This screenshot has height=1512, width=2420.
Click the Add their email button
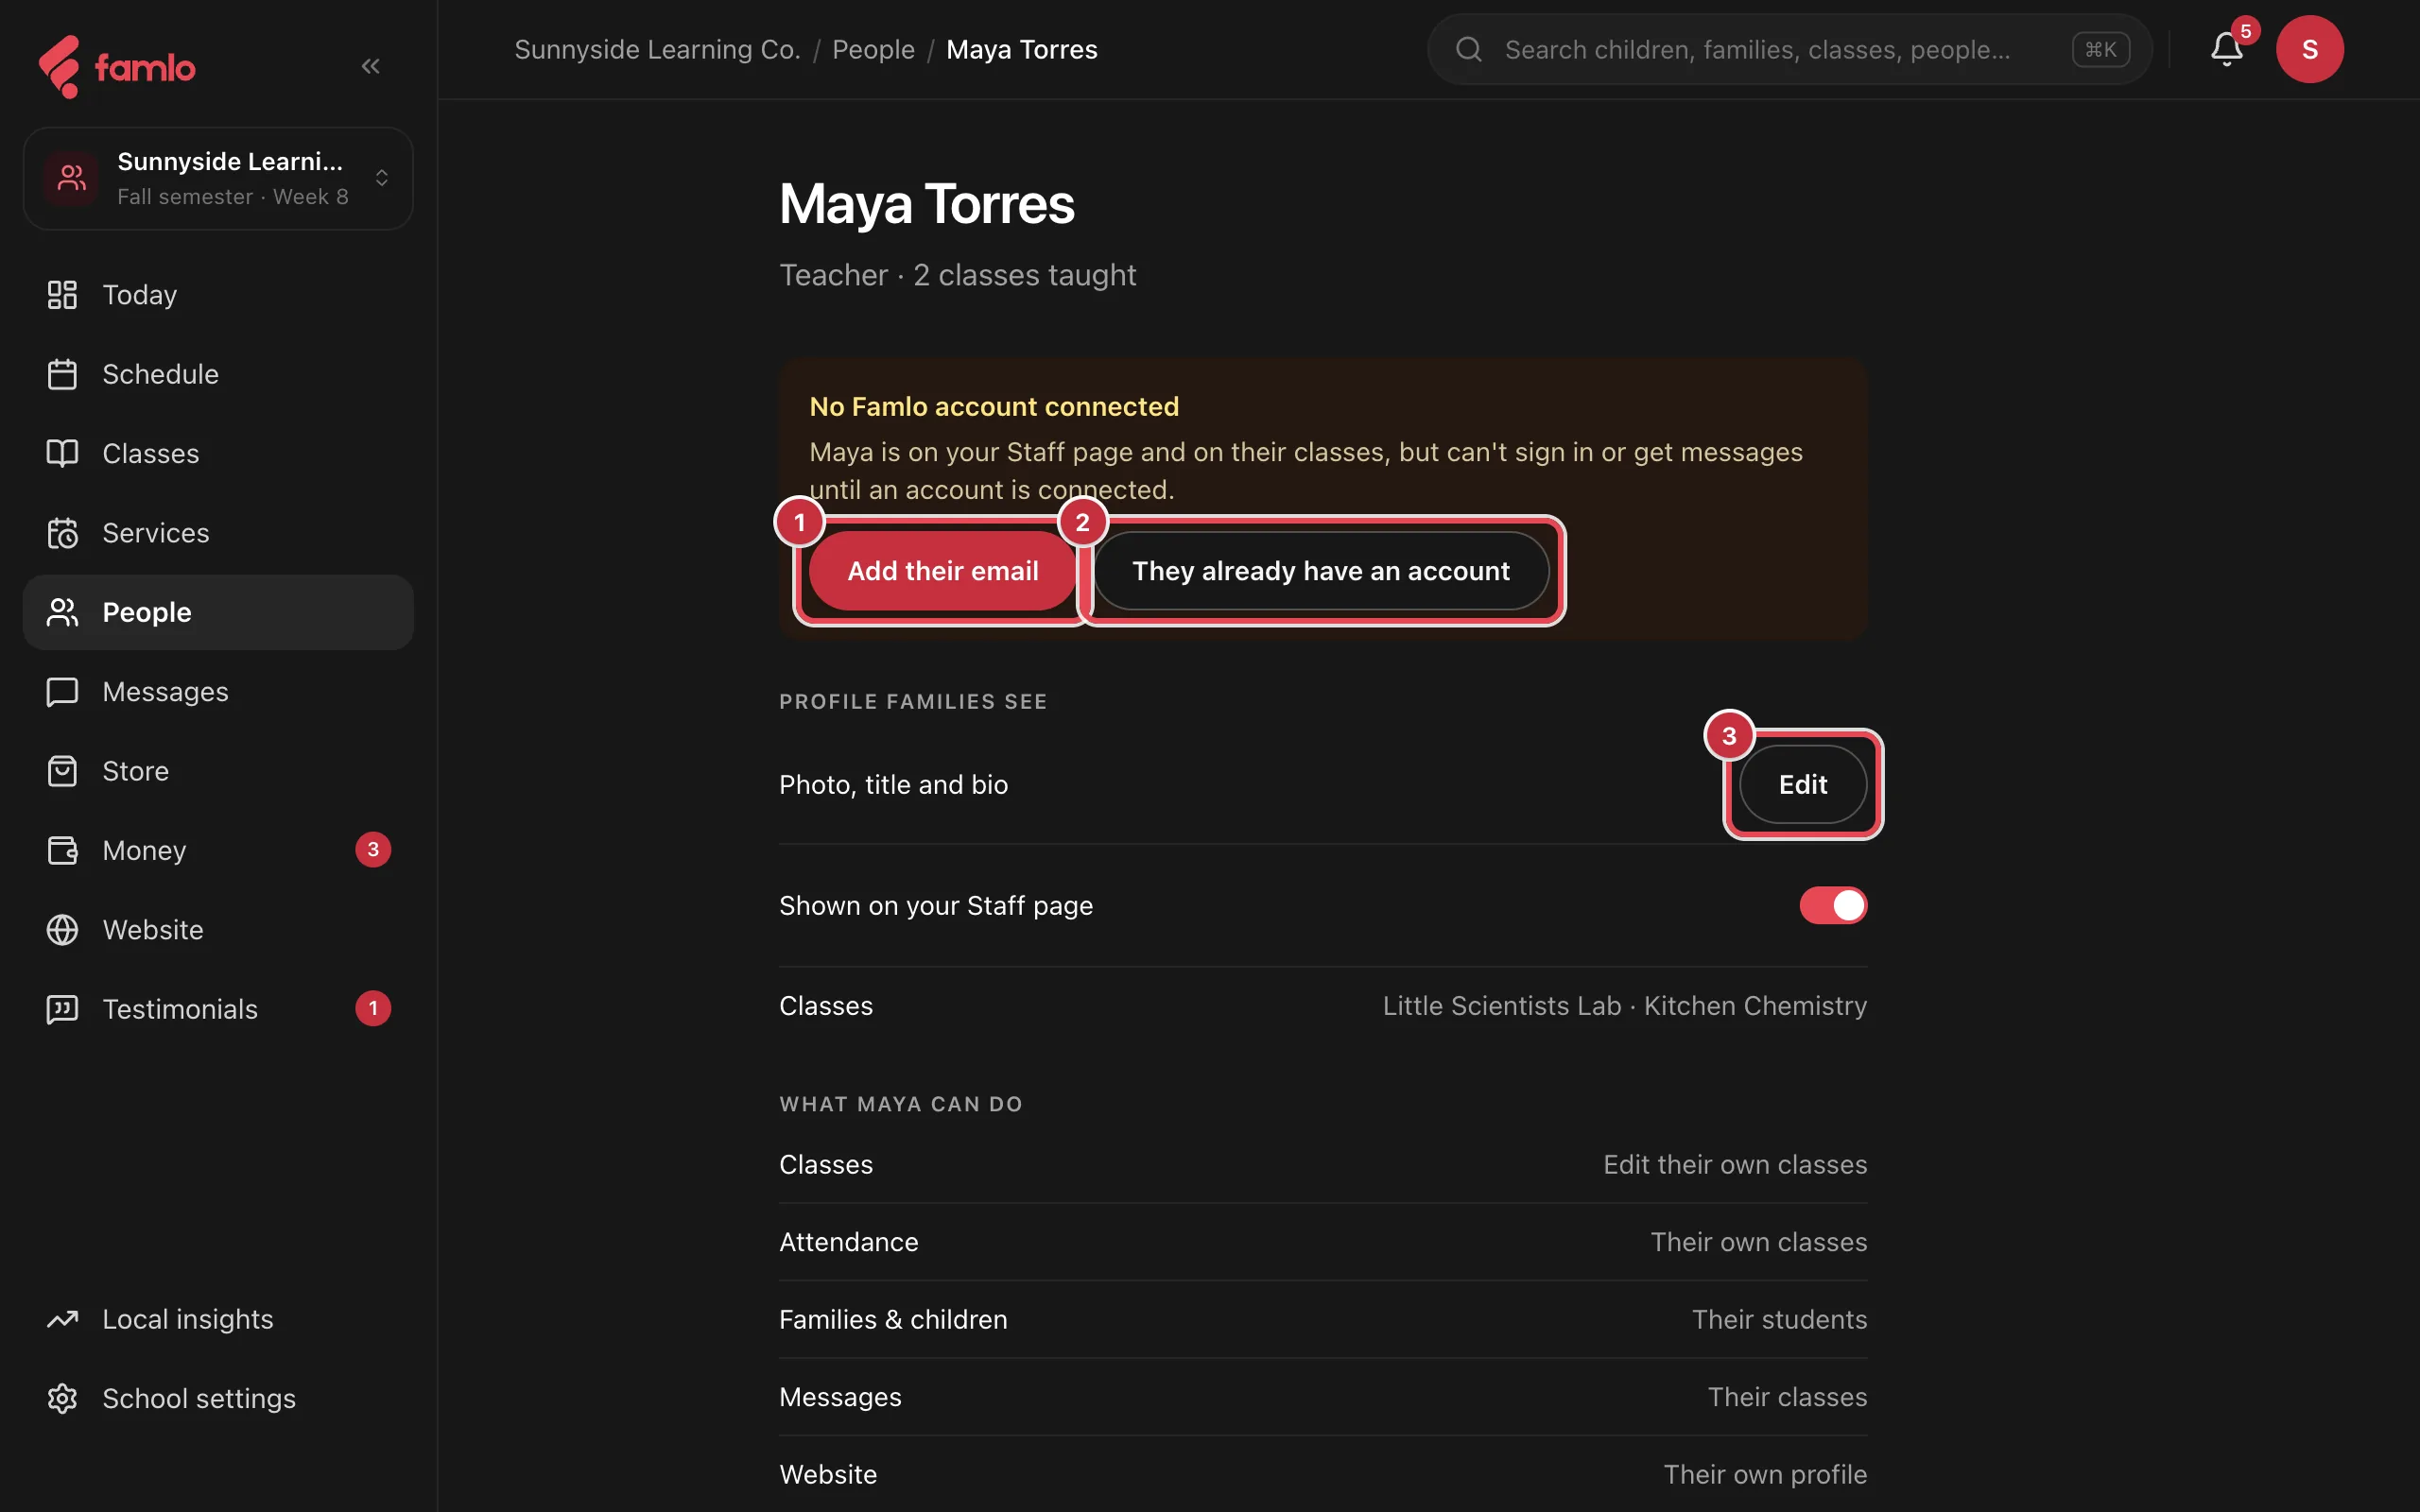pyautogui.click(x=942, y=571)
